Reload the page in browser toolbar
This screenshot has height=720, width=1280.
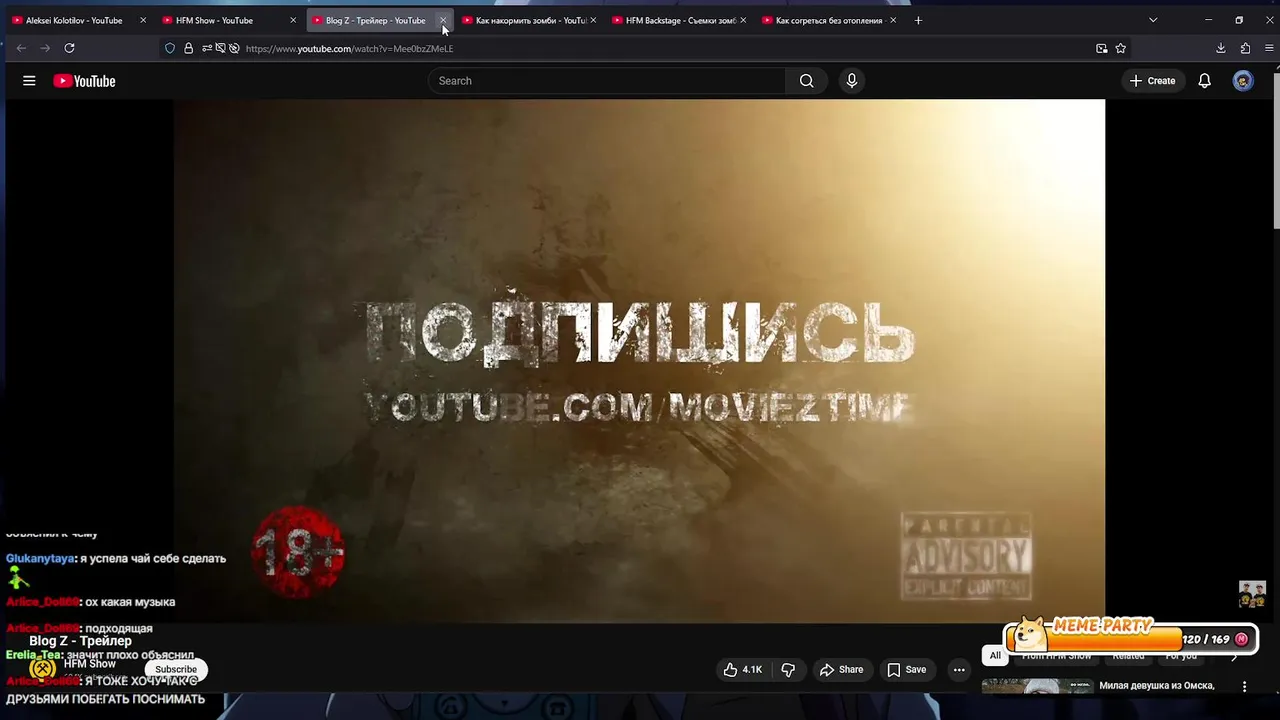coord(69,48)
